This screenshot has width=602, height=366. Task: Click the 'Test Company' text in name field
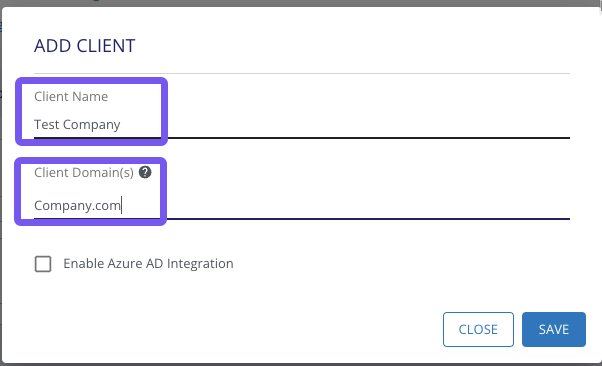pos(77,124)
